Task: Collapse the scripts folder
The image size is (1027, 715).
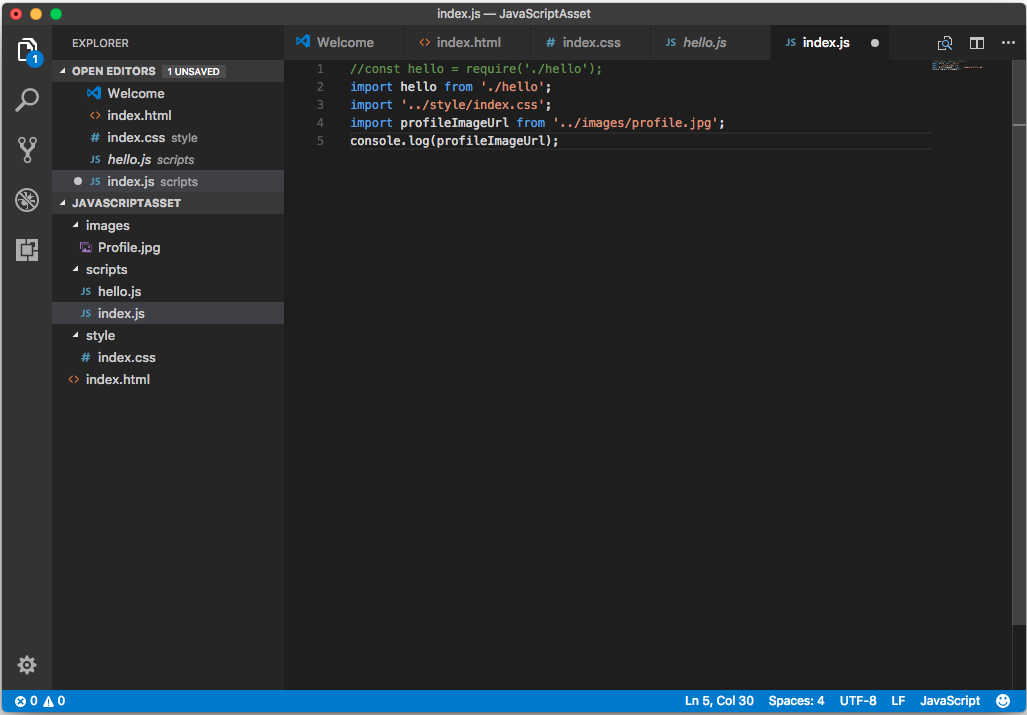Action: [x=76, y=269]
